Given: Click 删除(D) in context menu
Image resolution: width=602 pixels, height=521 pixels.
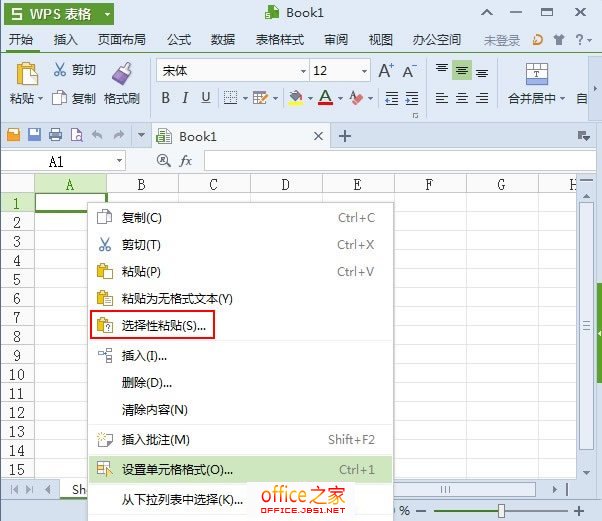Looking at the screenshot, I should tap(240, 383).
